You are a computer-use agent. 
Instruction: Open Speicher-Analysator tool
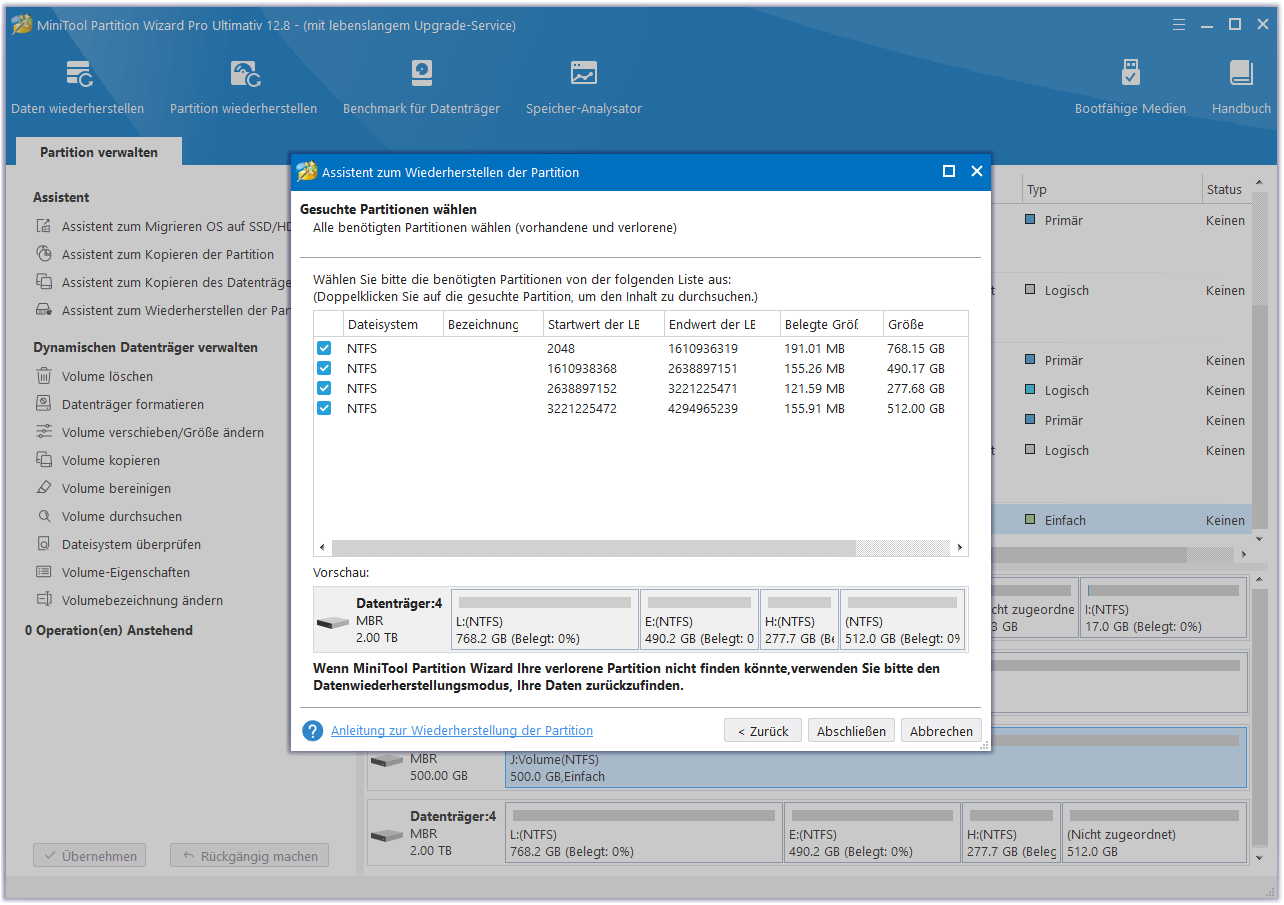pos(584,88)
